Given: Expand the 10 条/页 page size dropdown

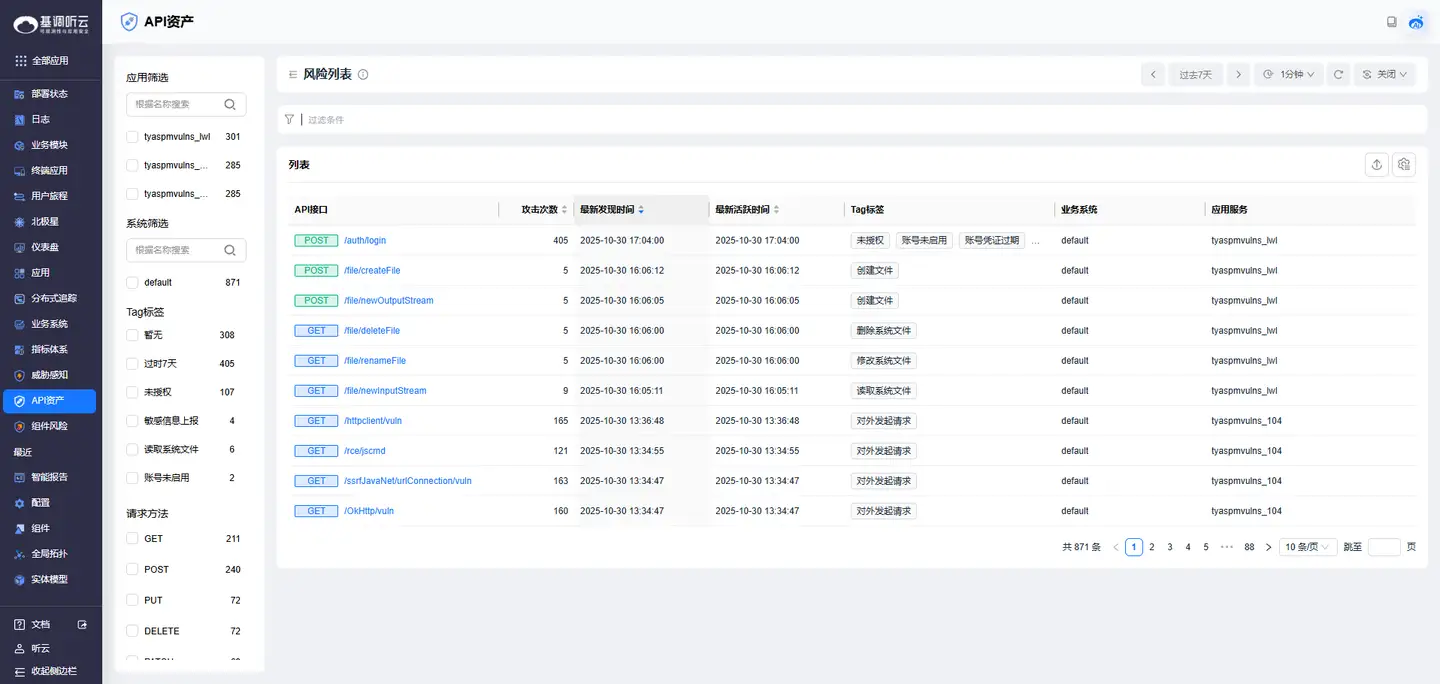Looking at the screenshot, I should coord(1308,547).
